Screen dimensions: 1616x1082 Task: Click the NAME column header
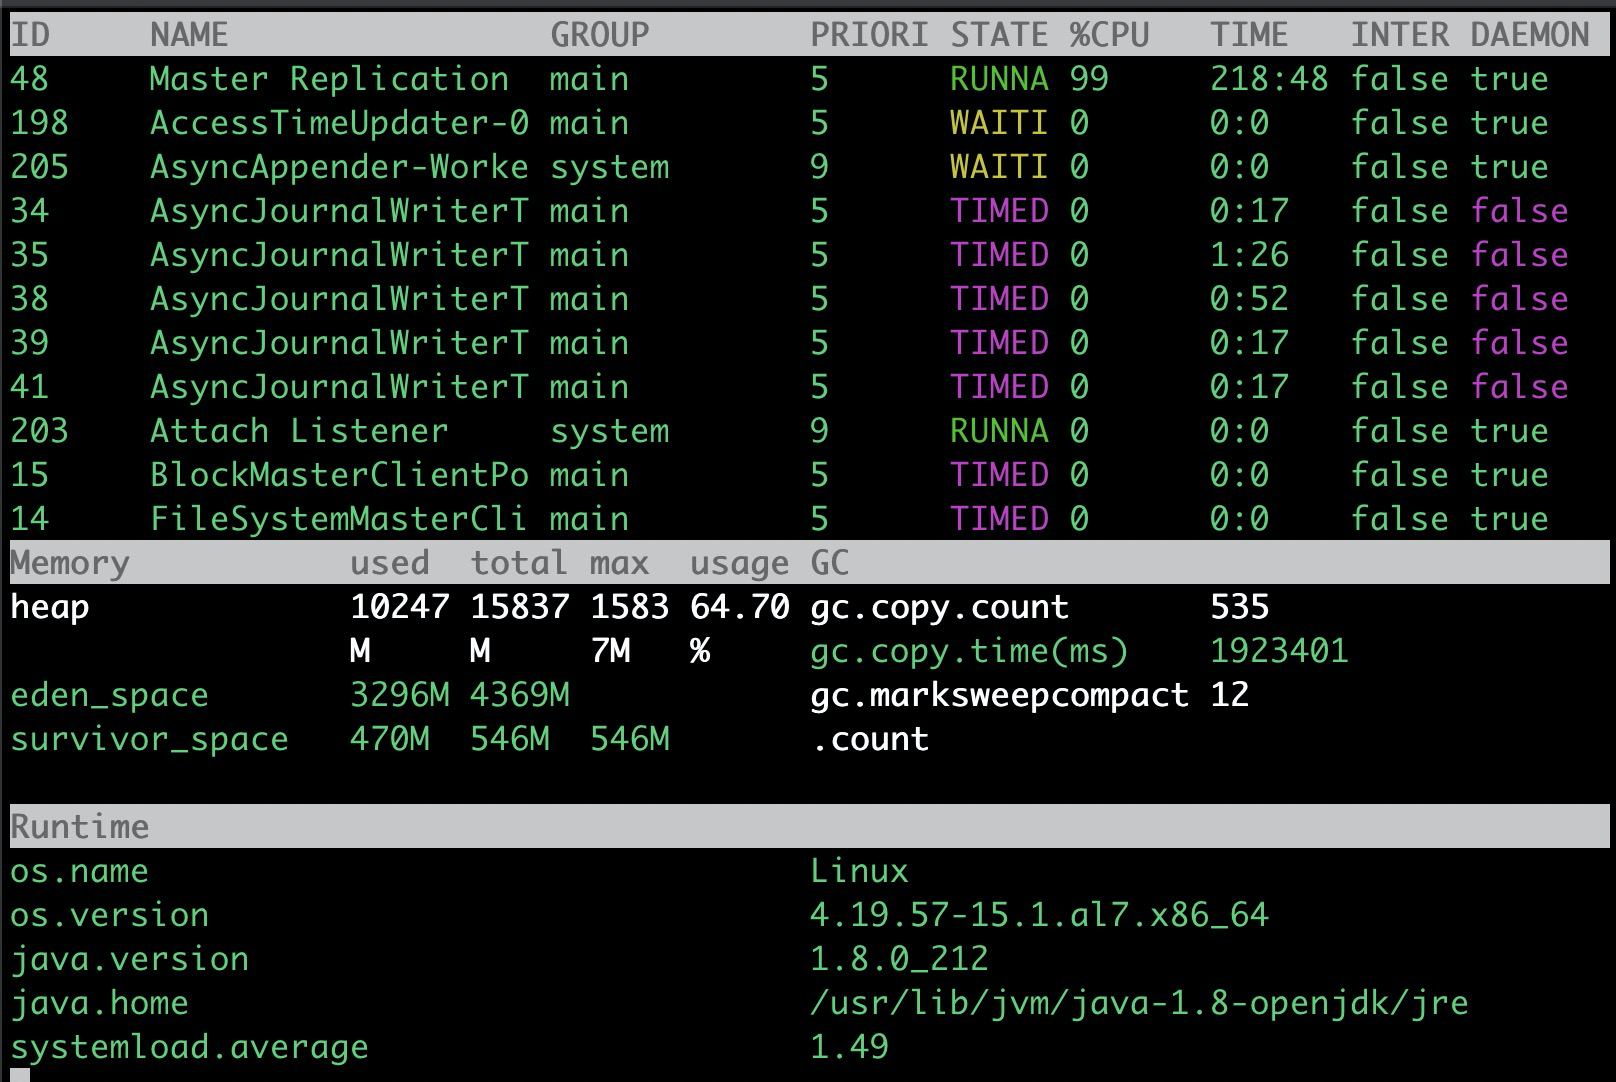[x=191, y=33]
